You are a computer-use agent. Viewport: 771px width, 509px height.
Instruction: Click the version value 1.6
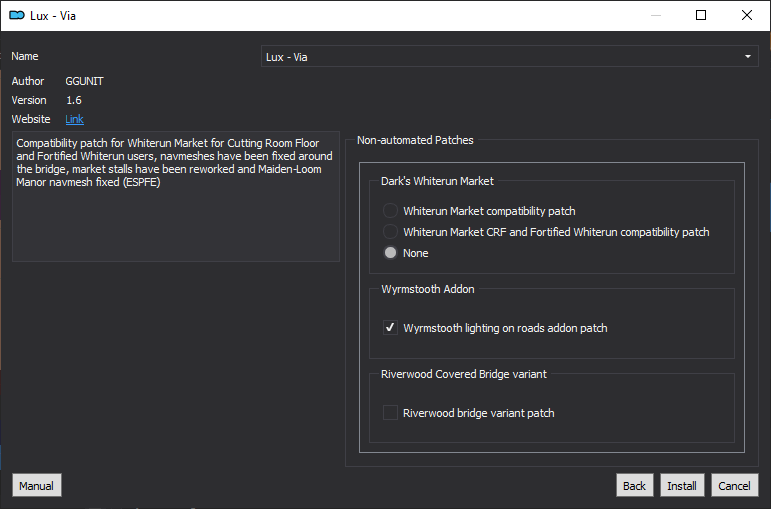[74, 100]
